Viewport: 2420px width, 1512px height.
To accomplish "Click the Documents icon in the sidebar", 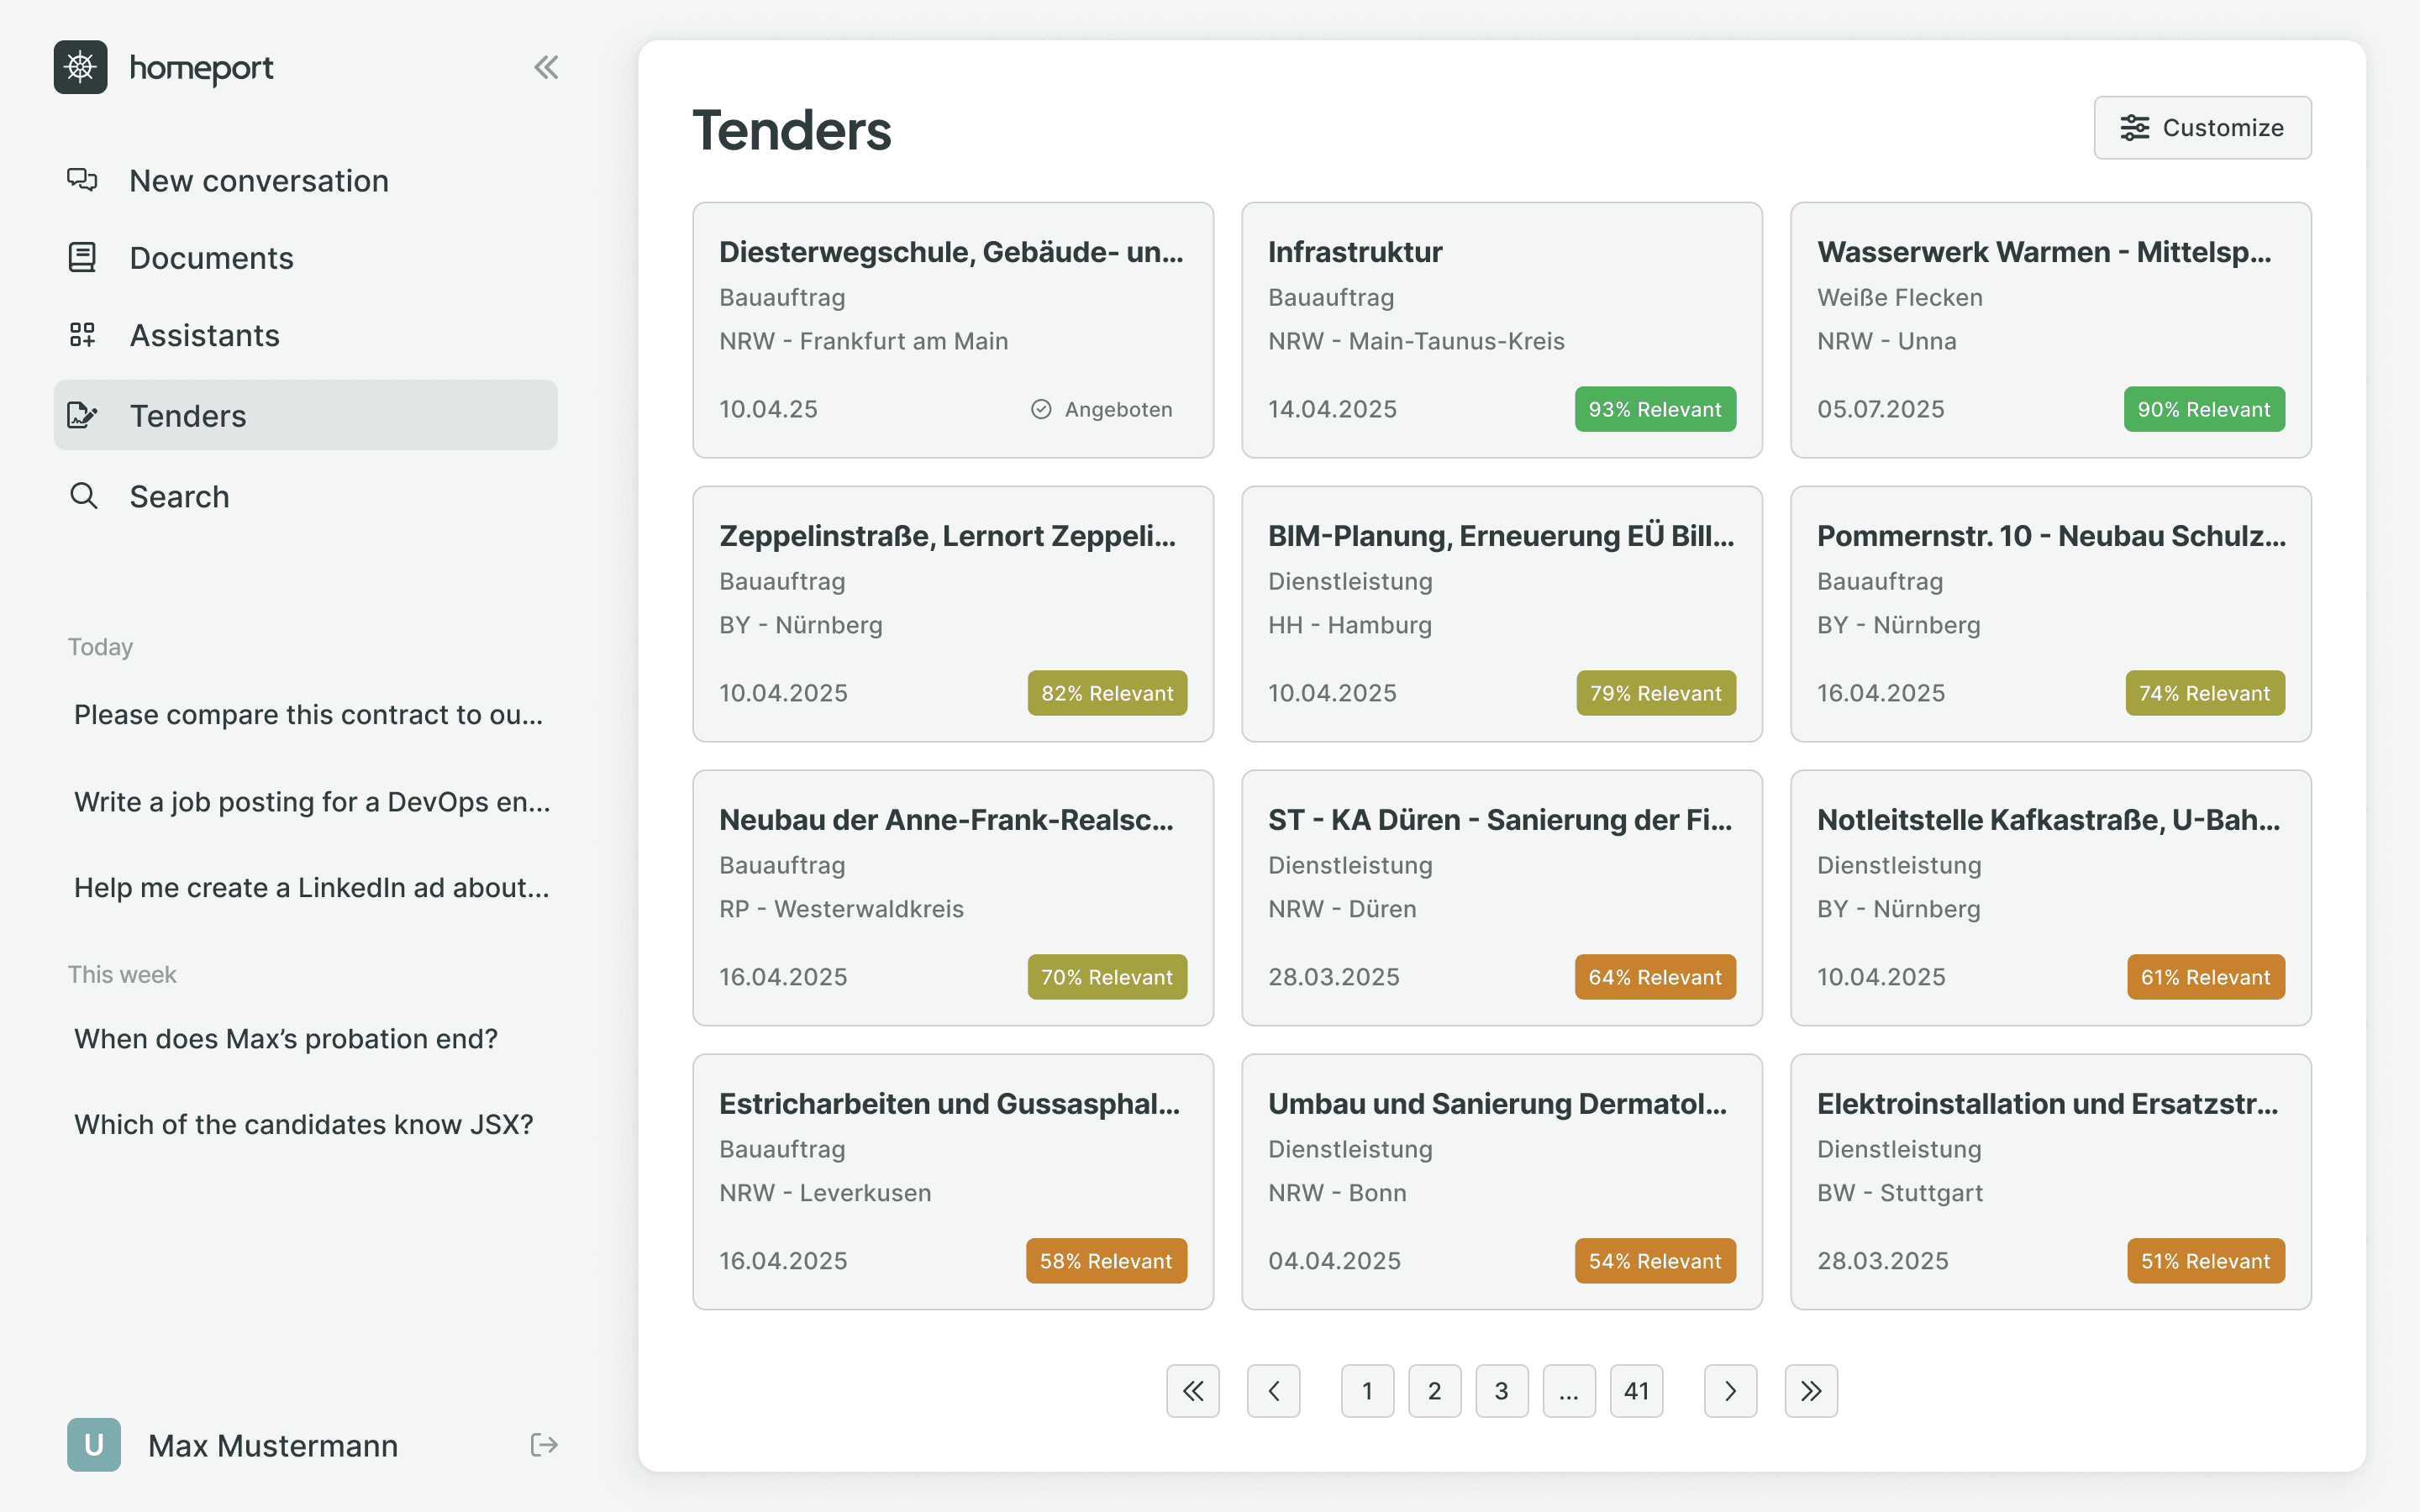I will tap(82, 257).
